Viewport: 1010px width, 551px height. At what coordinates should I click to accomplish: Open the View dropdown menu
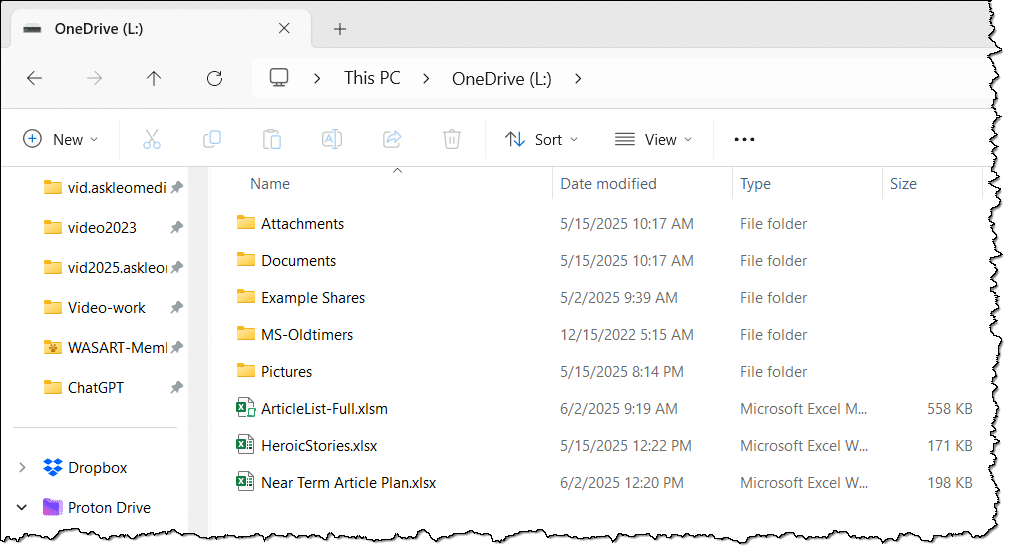(x=653, y=140)
